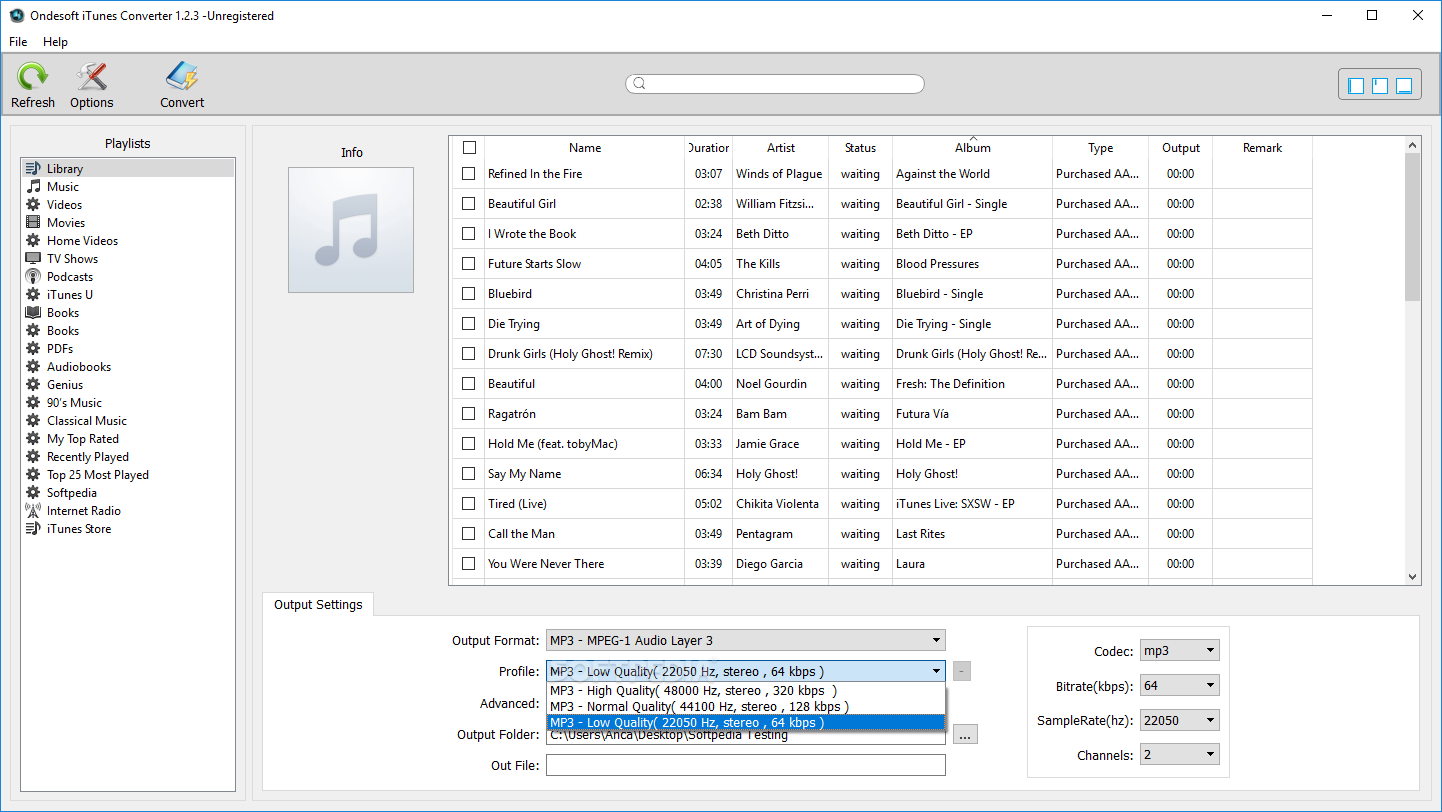Select the middle layout view icon
This screenshot has width=1442, height=812.
point(1380,86)
